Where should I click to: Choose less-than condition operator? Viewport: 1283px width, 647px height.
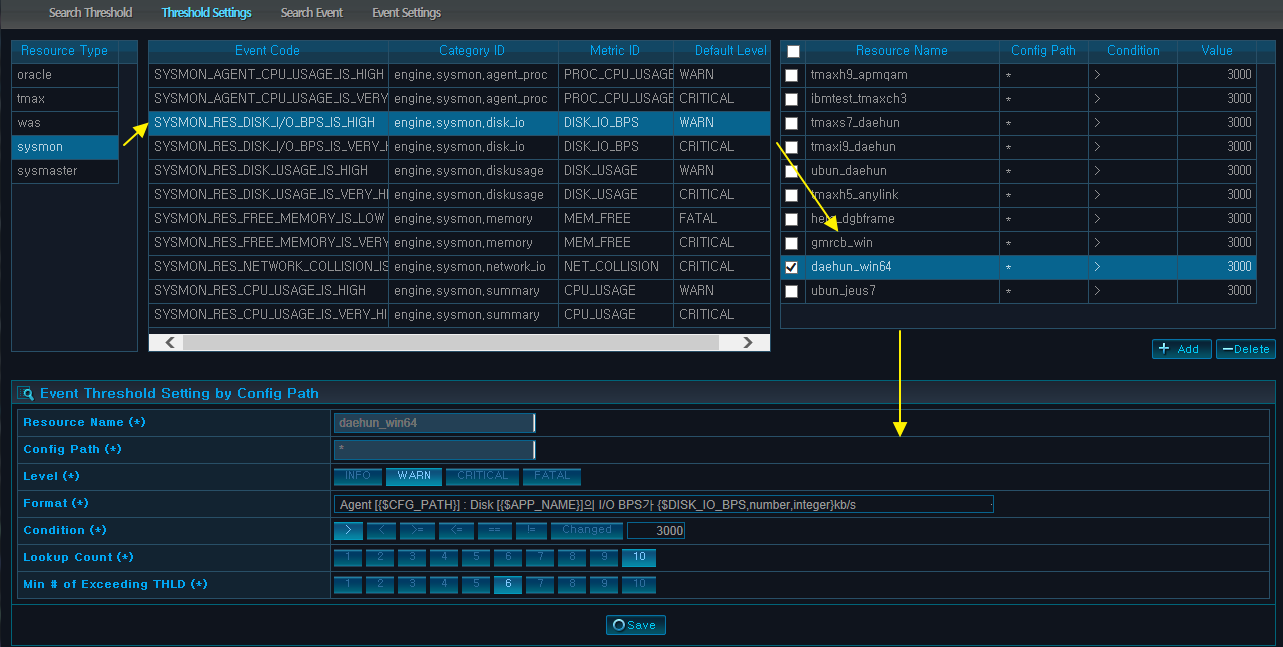tap(382, 530)
